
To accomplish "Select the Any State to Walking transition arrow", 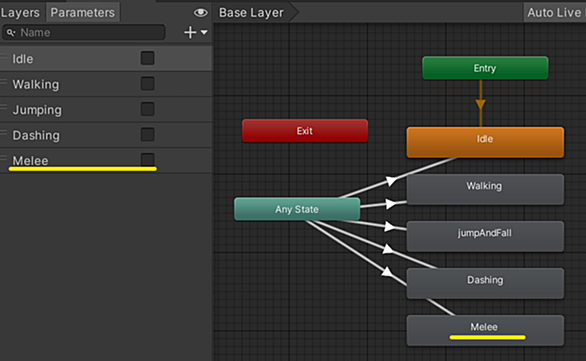I will (x=391, y=204).
